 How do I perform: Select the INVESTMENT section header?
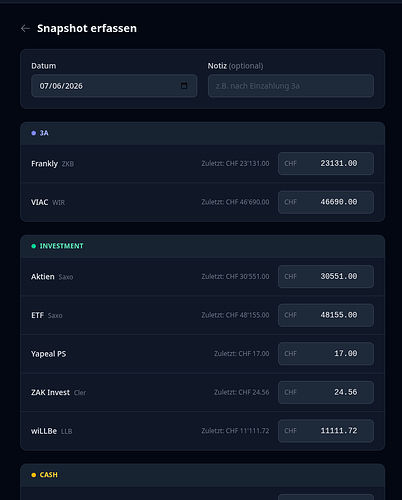tap(203, 246)
